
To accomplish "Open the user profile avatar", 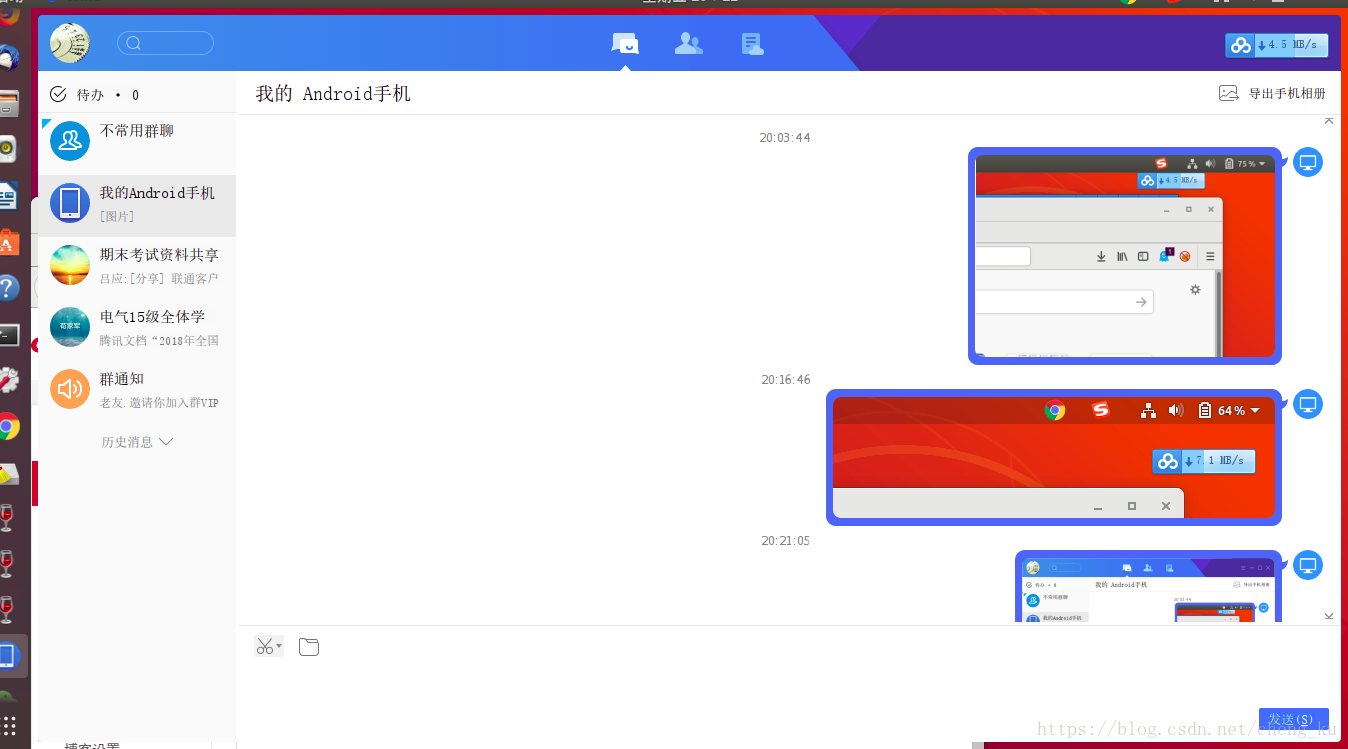I will (70, 43).
